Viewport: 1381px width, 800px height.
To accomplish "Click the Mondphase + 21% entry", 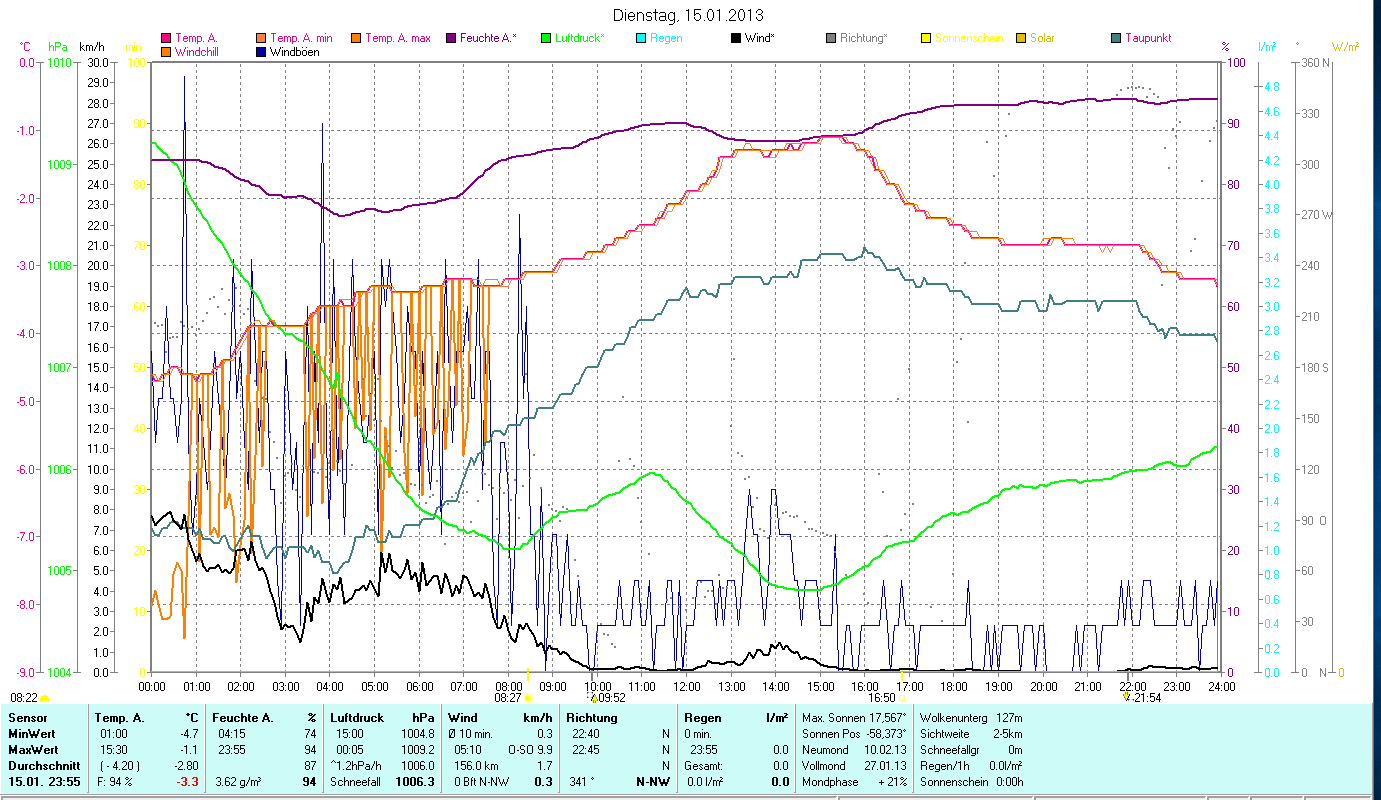I will (854, 782).
